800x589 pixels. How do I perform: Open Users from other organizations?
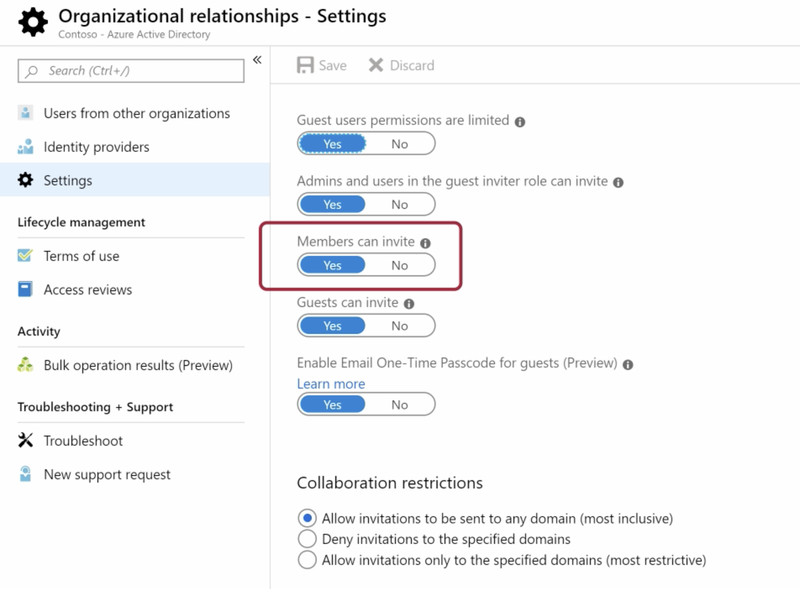[135, 113]
